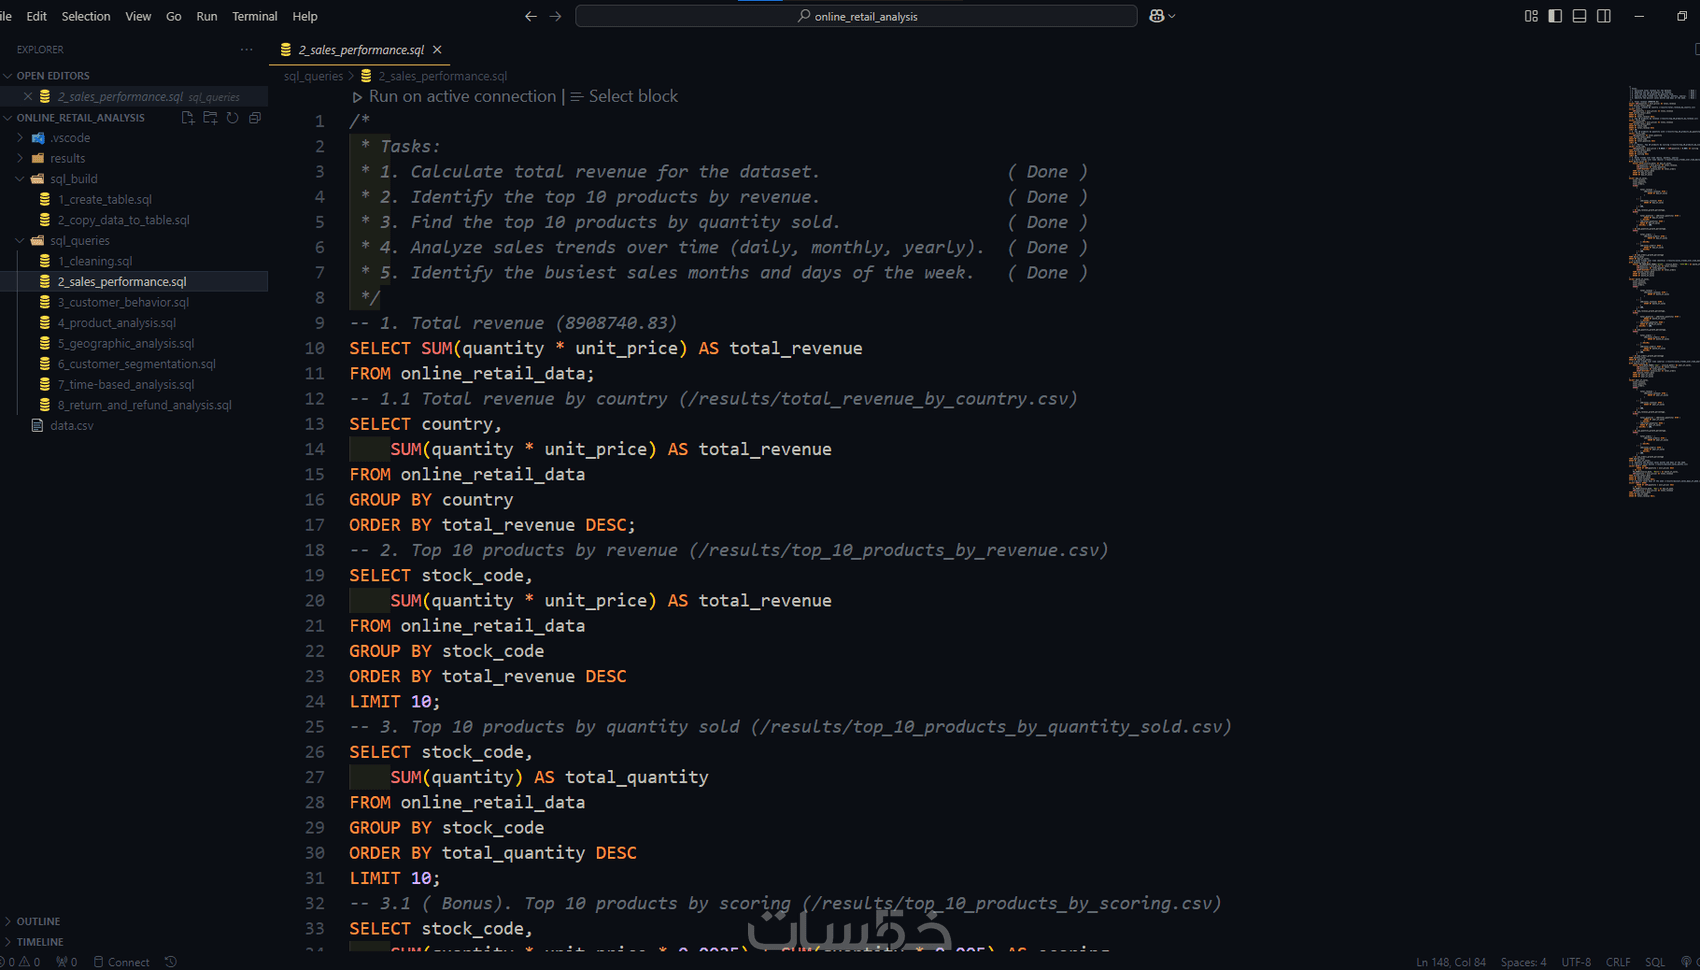The image size is (1700, 970).
Task: Open the View menu
Action: (x=138, y=16)
